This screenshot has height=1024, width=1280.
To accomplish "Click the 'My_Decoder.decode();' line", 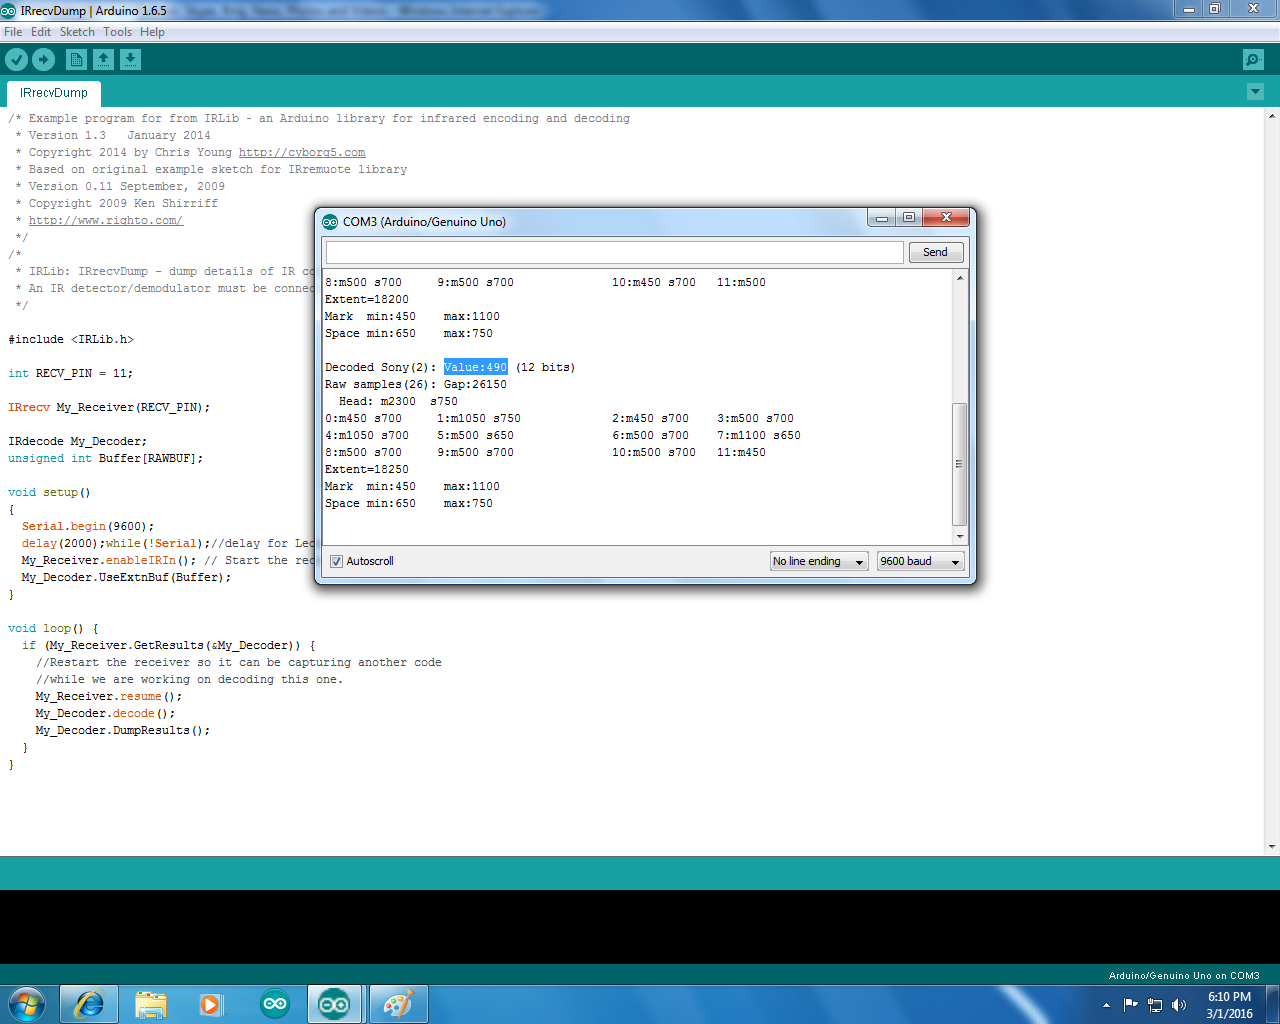I will pyautogui.click(x=106, y=714).
